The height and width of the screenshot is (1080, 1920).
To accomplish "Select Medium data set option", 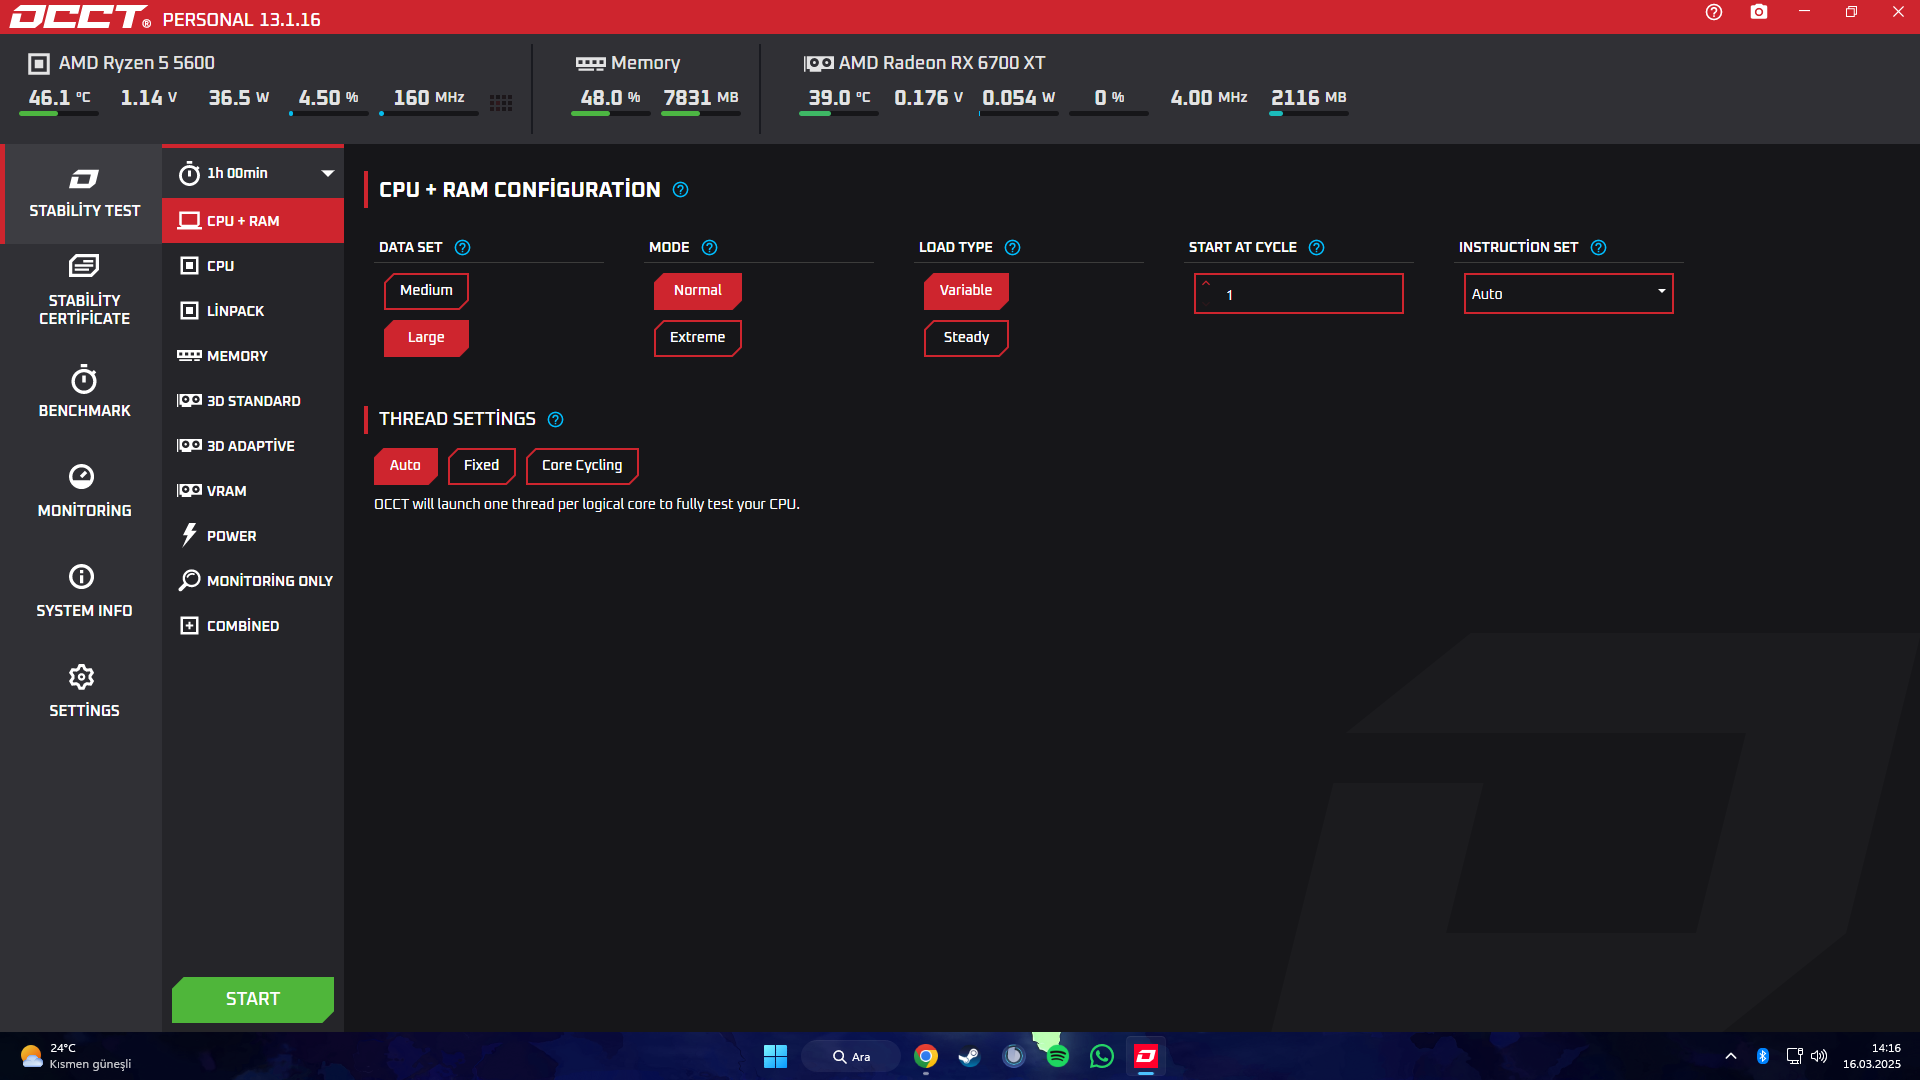I will [426, 291].
